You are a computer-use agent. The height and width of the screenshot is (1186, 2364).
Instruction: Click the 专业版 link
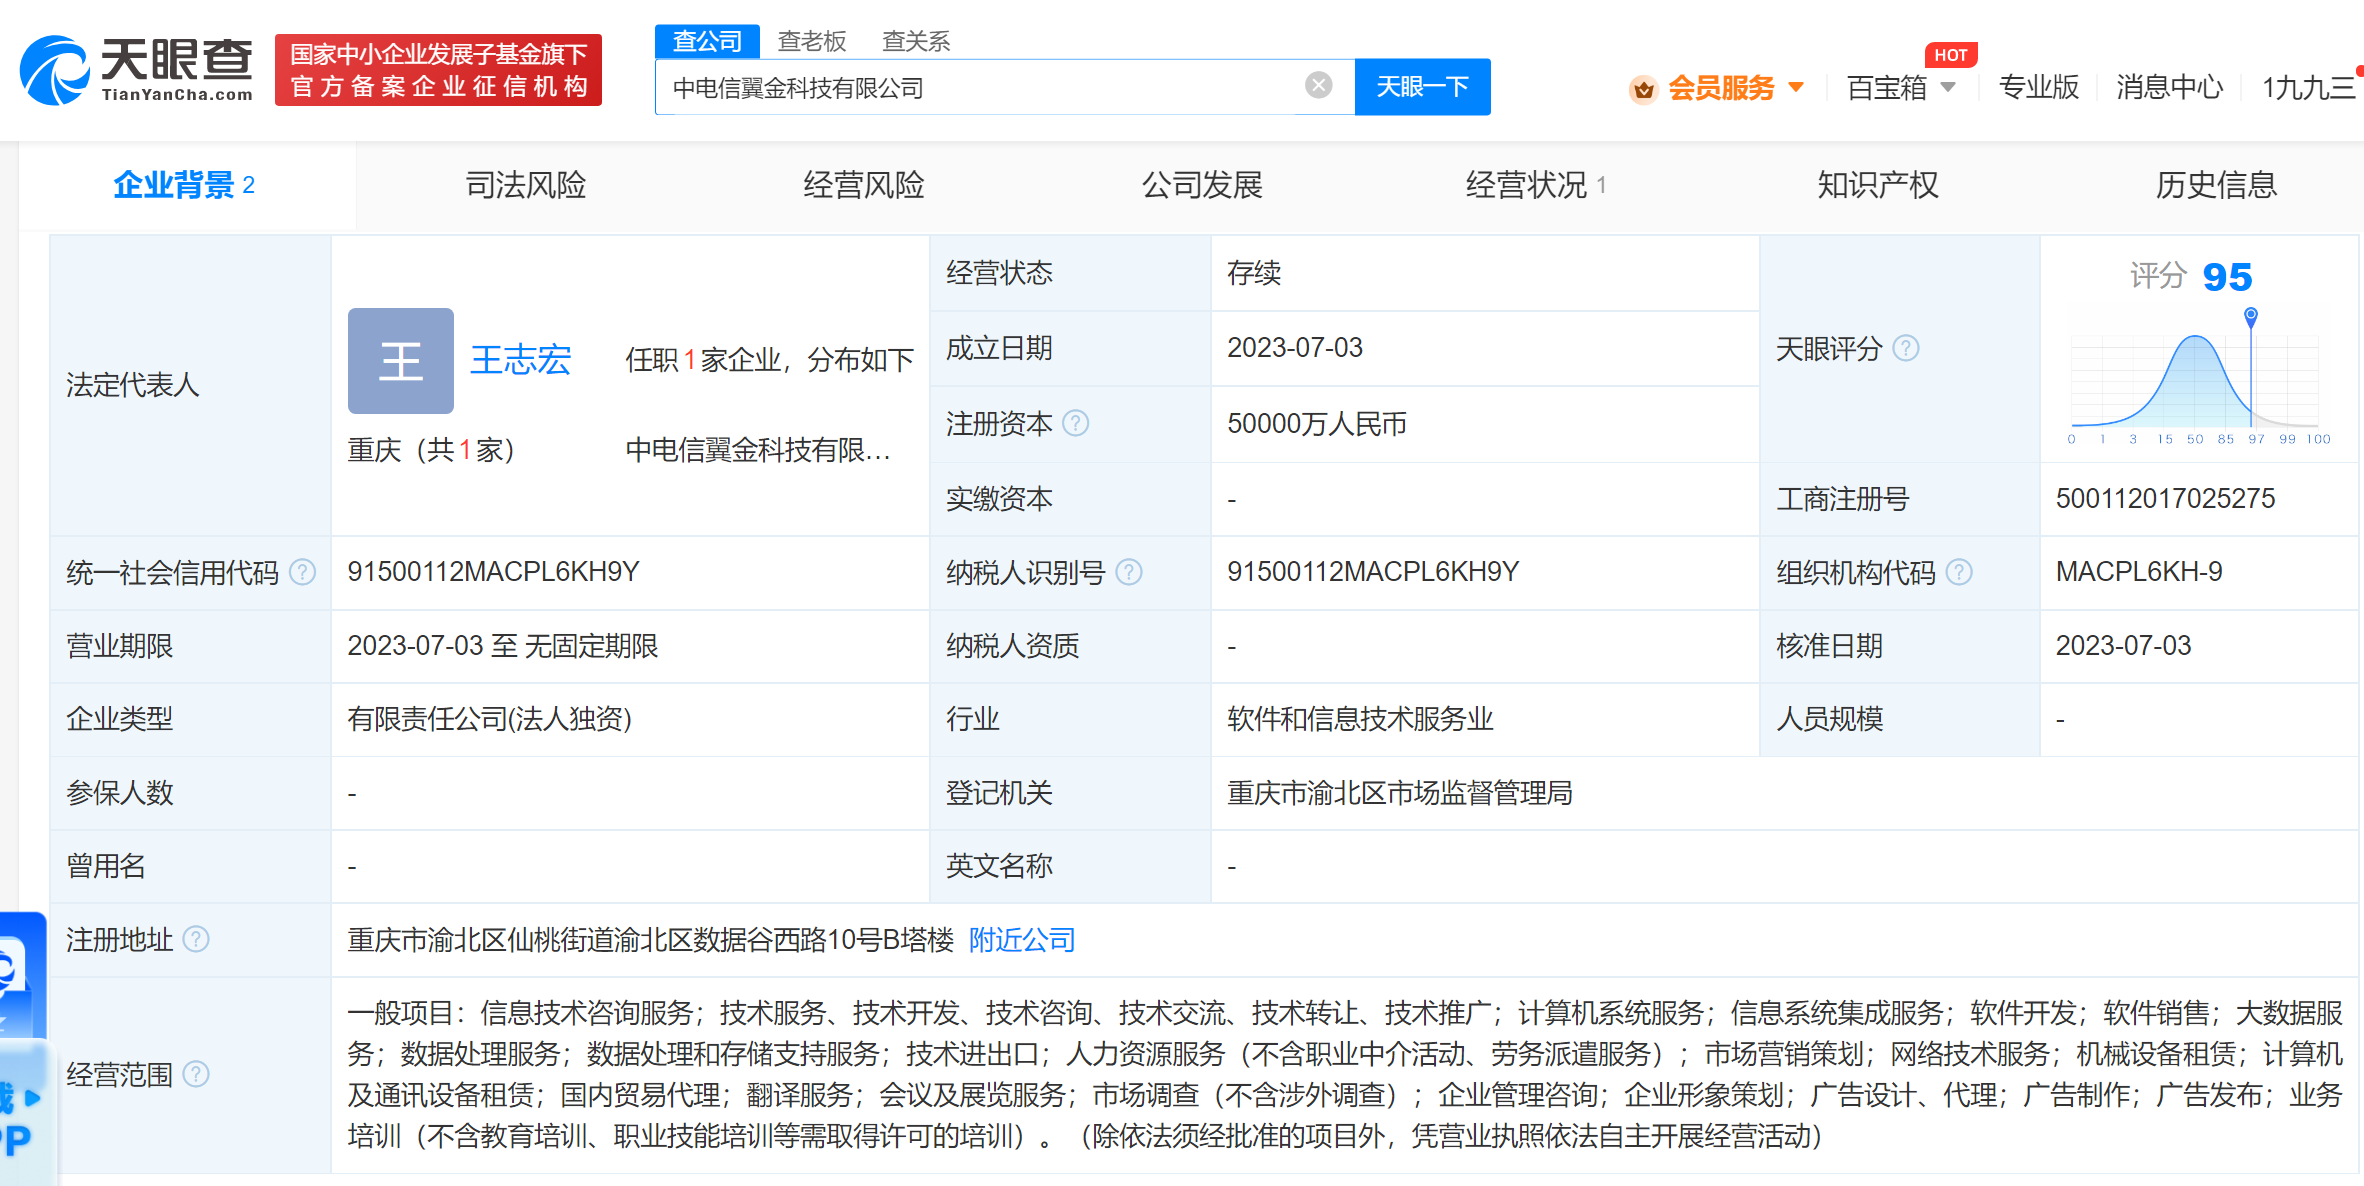coord(2039,87)
